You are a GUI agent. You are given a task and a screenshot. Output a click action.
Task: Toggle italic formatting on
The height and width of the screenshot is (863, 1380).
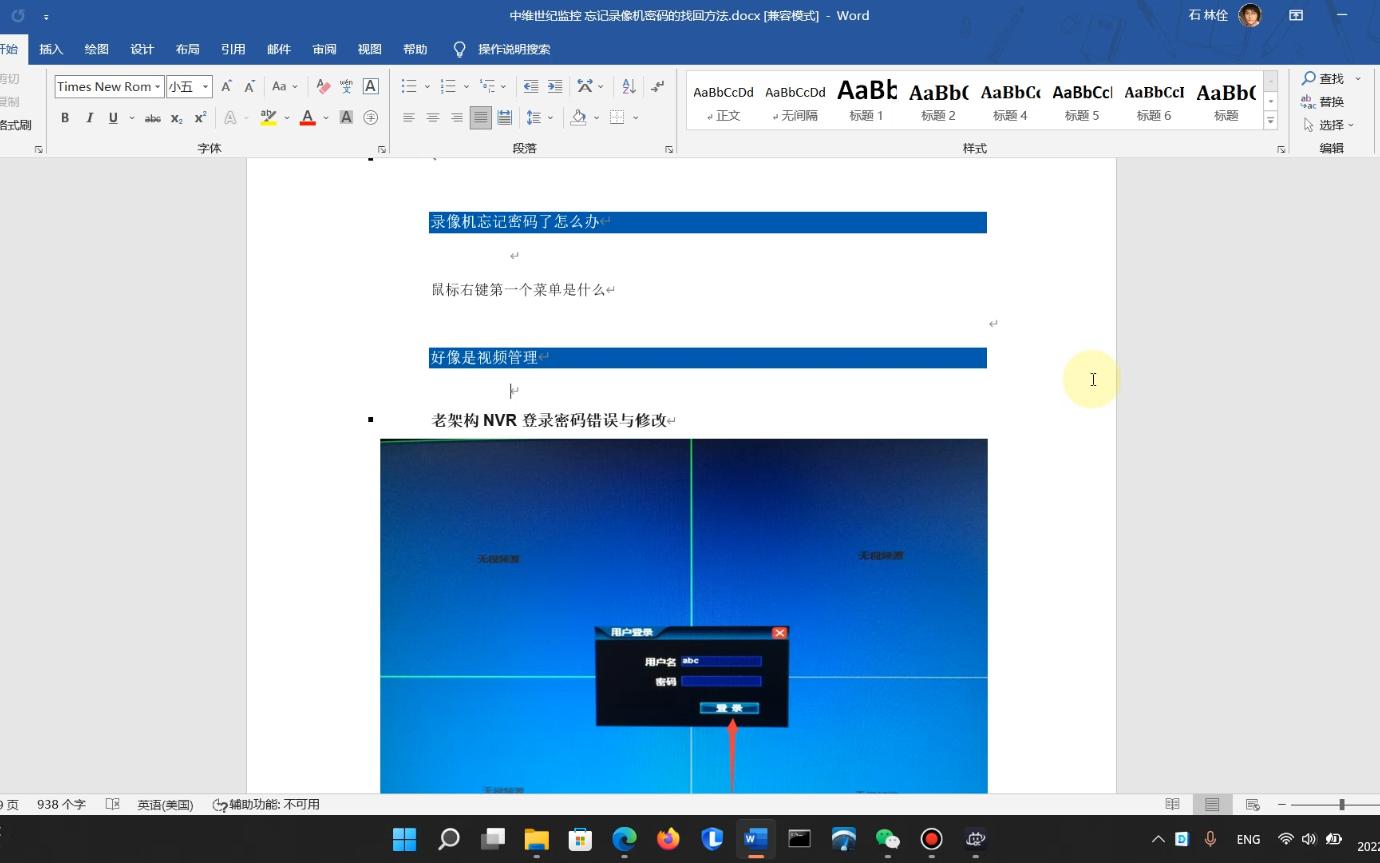click(x=88, y=118)
